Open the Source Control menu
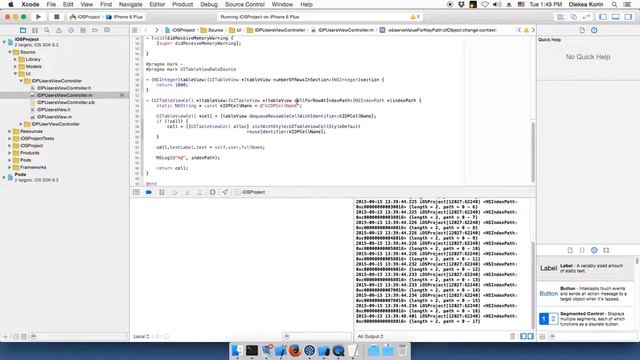640x360 pixels. tap(245, 4)
